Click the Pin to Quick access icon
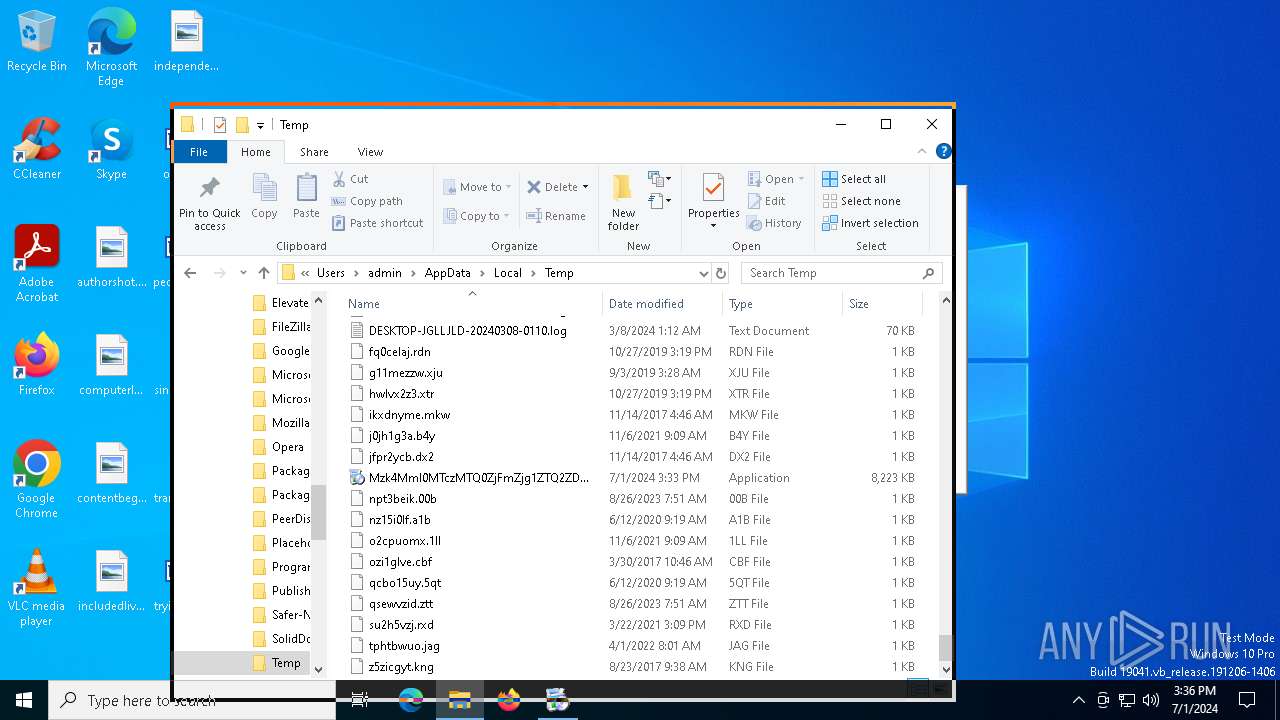This screenshot has width=1280, height=720. point(209,188)
